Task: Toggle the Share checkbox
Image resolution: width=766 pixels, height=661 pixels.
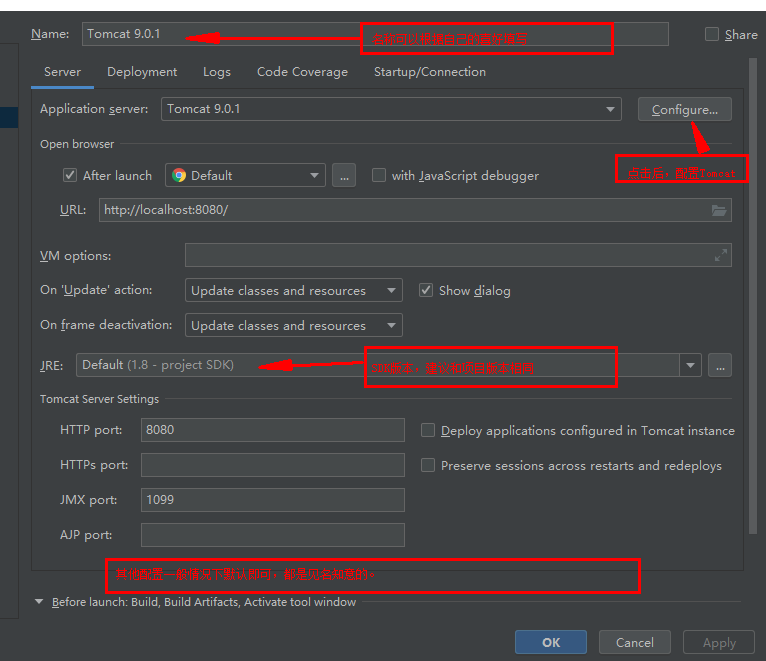Action: [x=712, y=34]
